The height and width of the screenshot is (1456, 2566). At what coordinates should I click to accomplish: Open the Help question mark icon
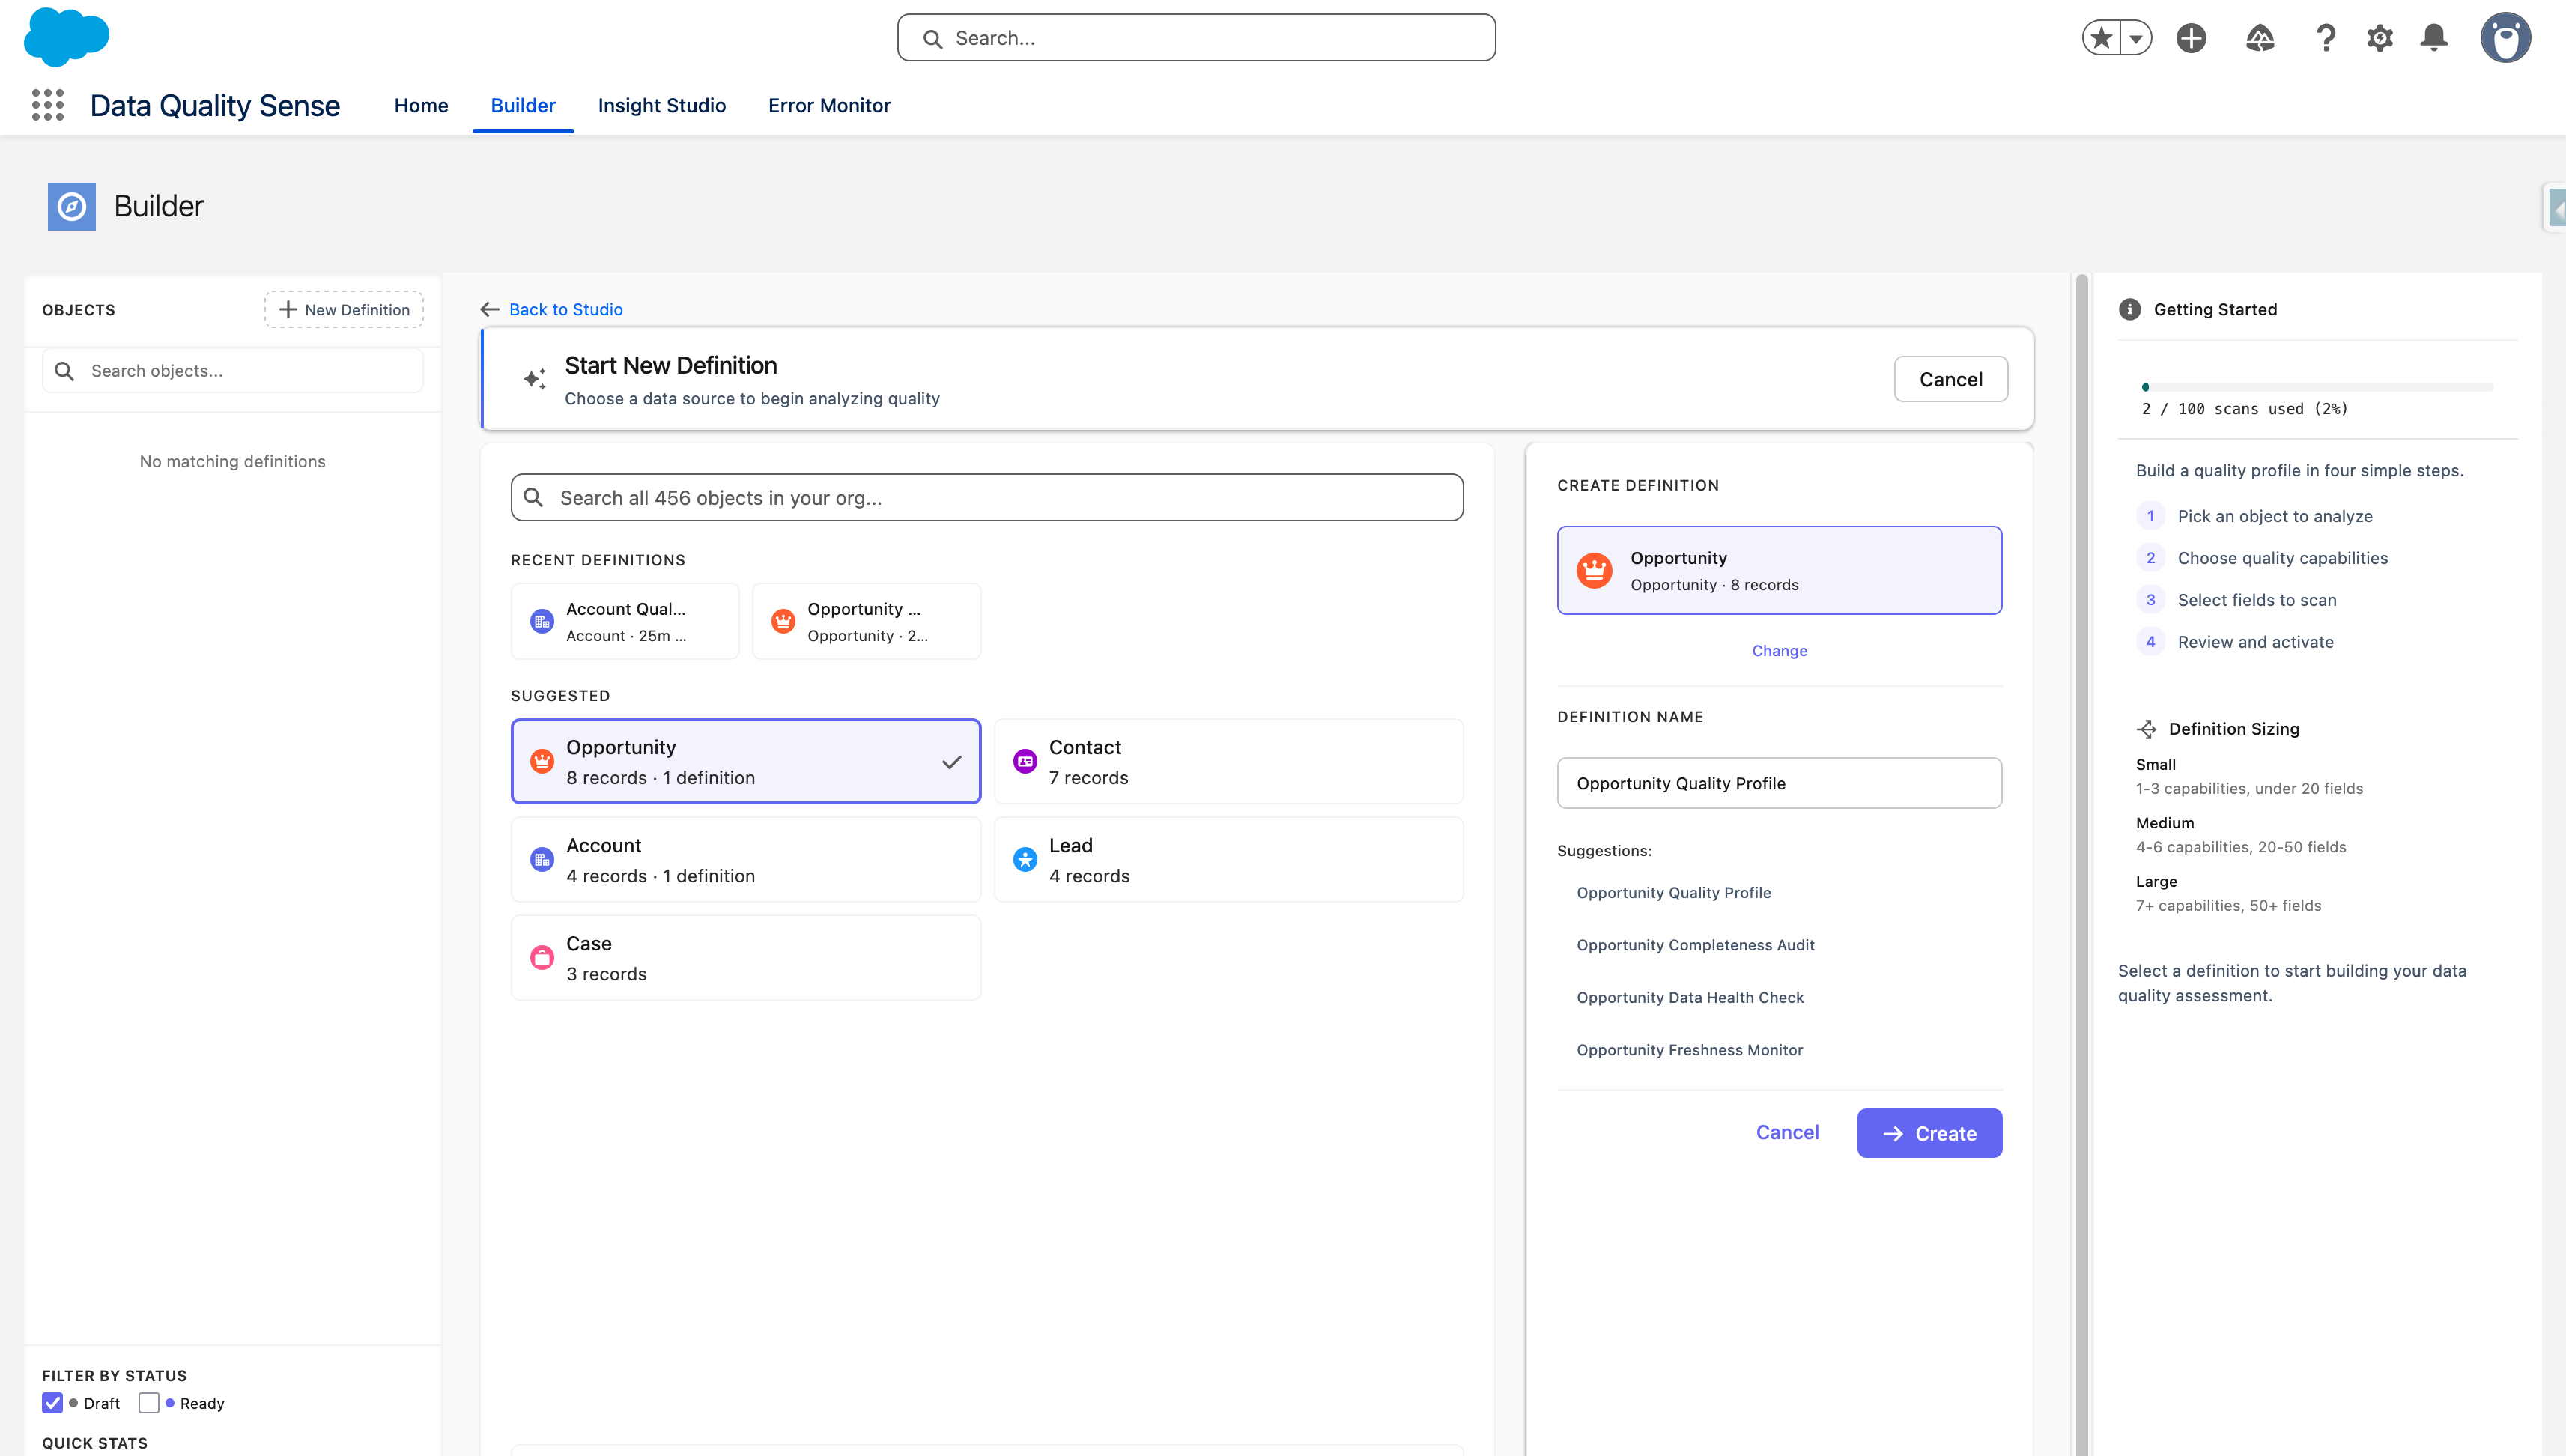(x=2326, y=38)
